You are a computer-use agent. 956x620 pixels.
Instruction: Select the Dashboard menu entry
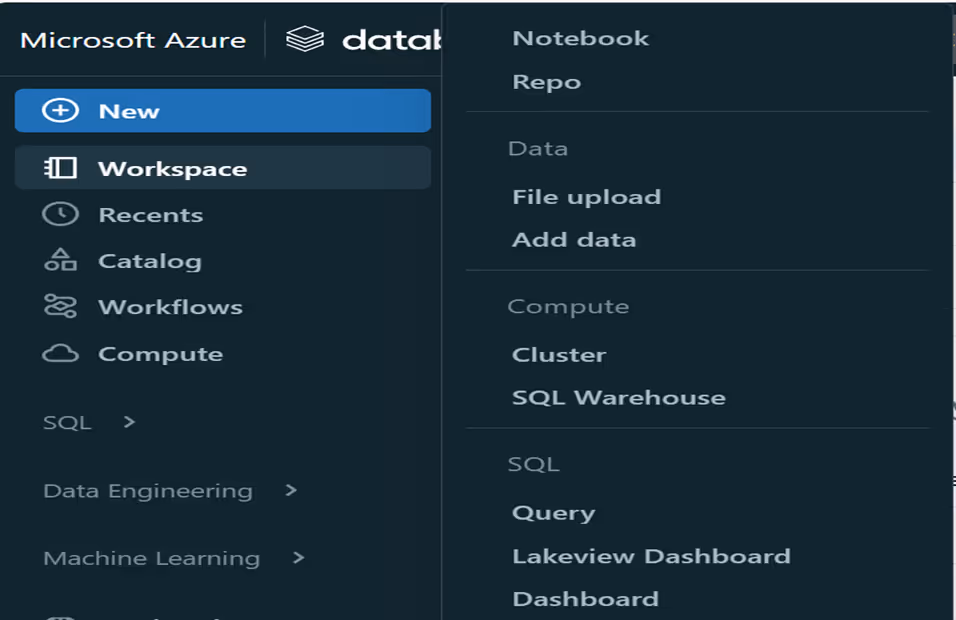585,599
